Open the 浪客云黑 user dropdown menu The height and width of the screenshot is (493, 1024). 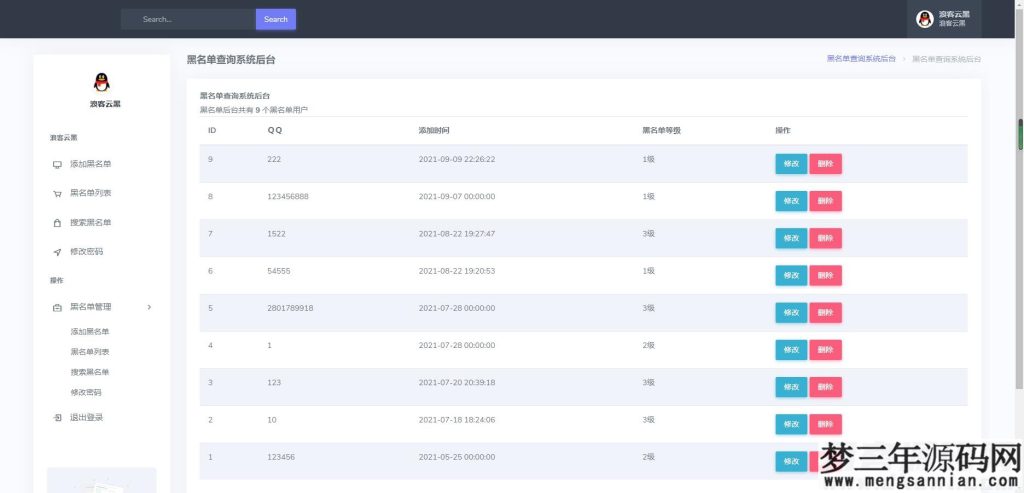tap(951, 19)
